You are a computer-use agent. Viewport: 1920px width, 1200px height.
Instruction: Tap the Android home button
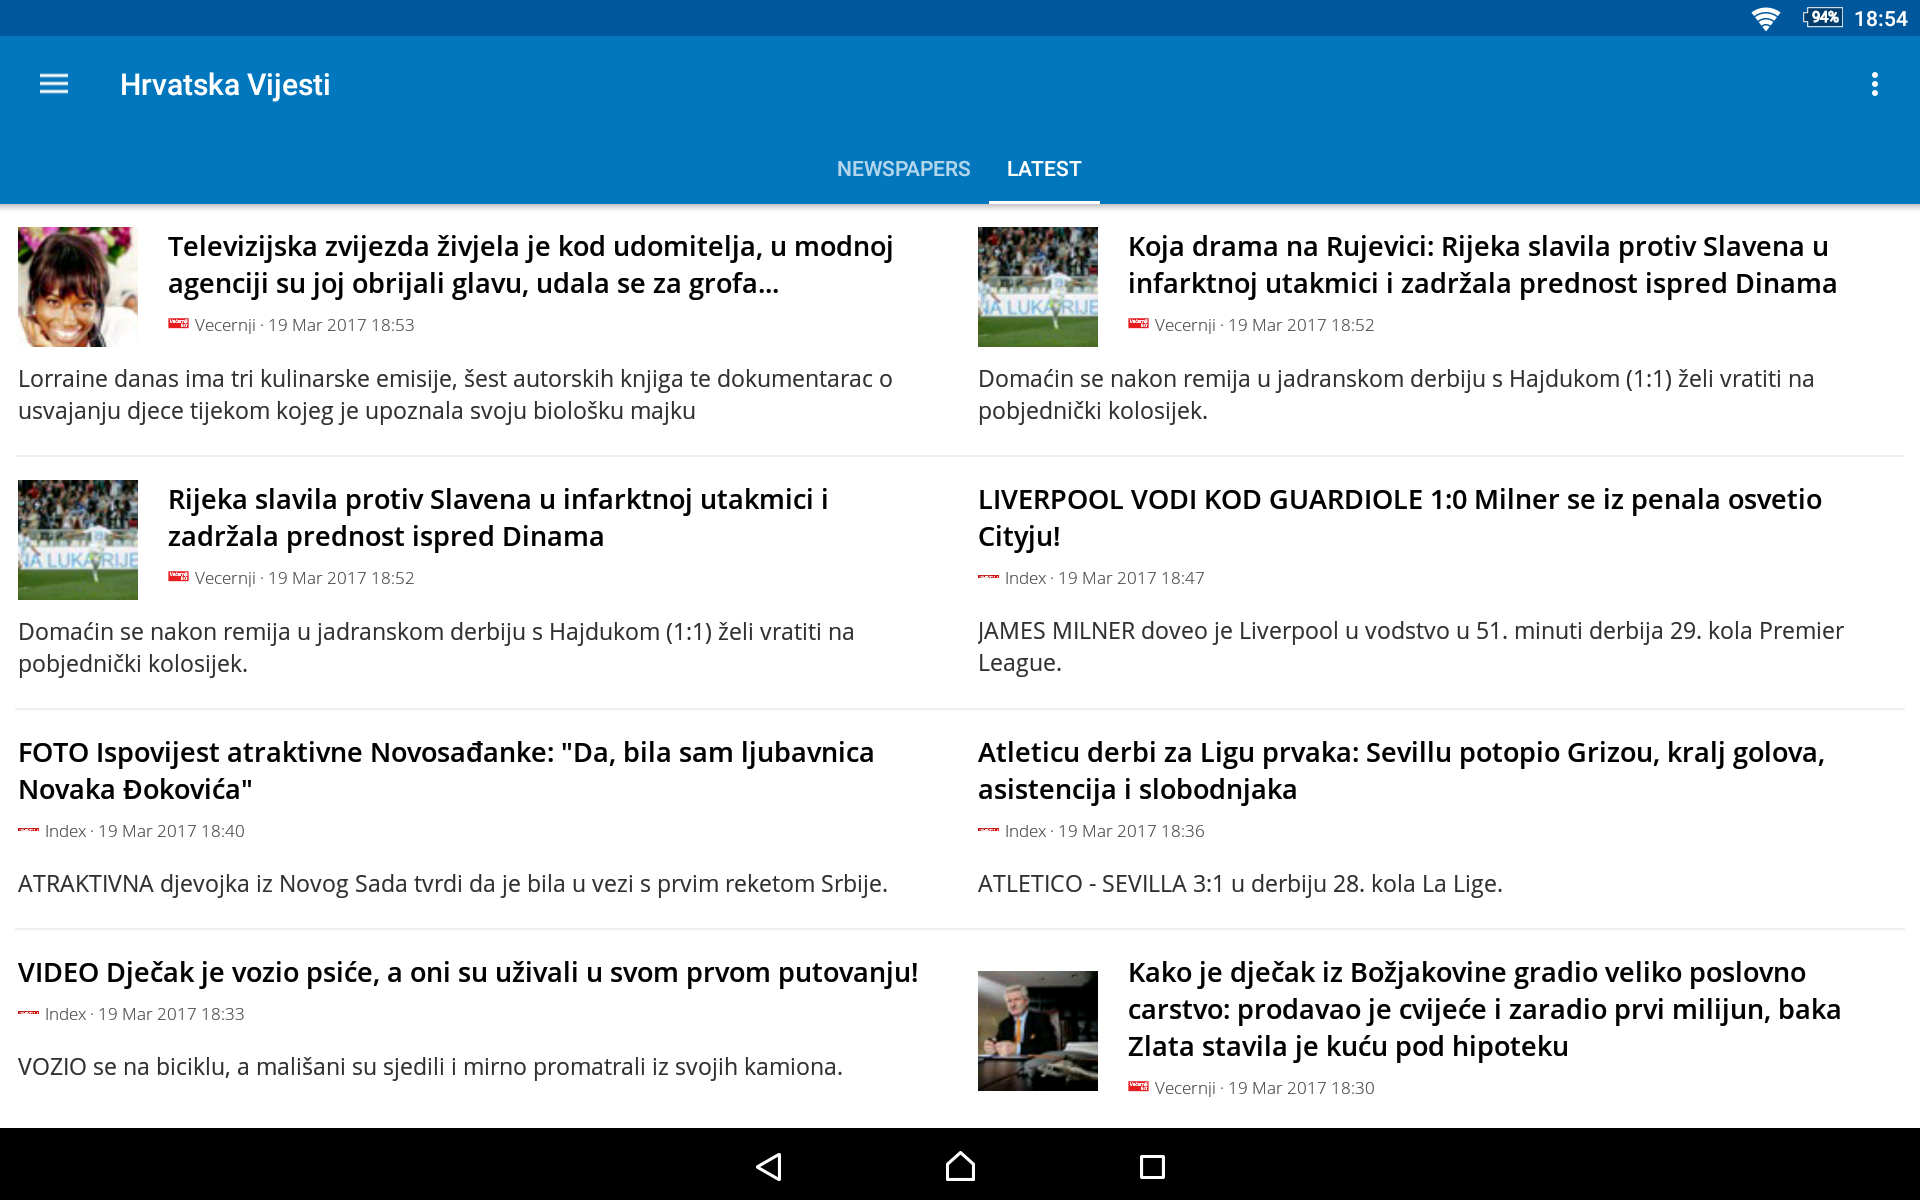click(960, 1166)
